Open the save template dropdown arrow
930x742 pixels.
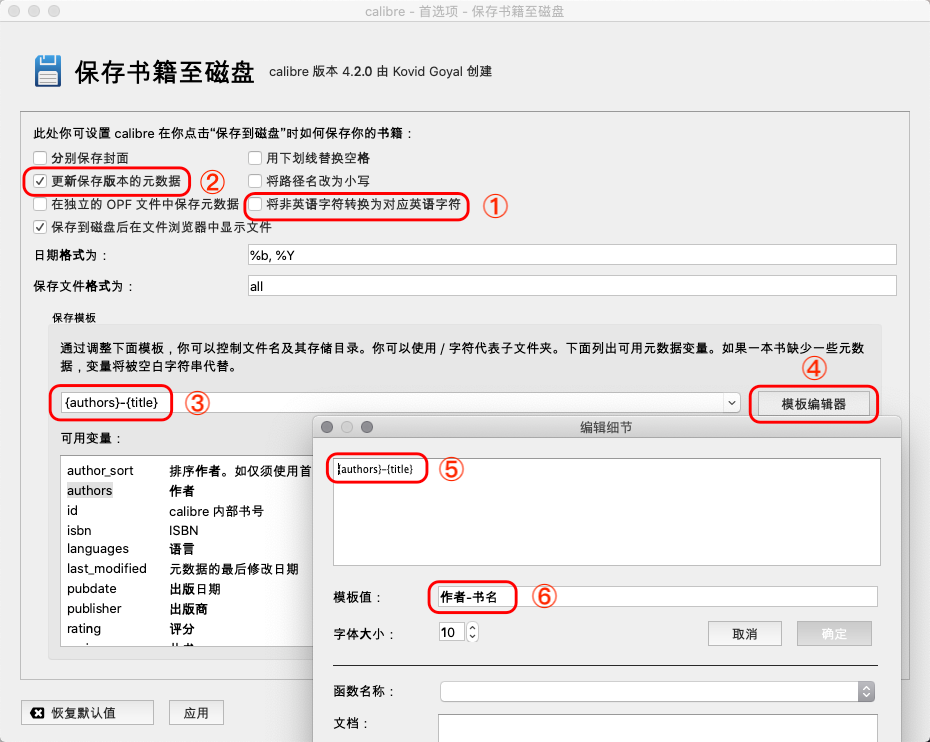click(732, 403)
